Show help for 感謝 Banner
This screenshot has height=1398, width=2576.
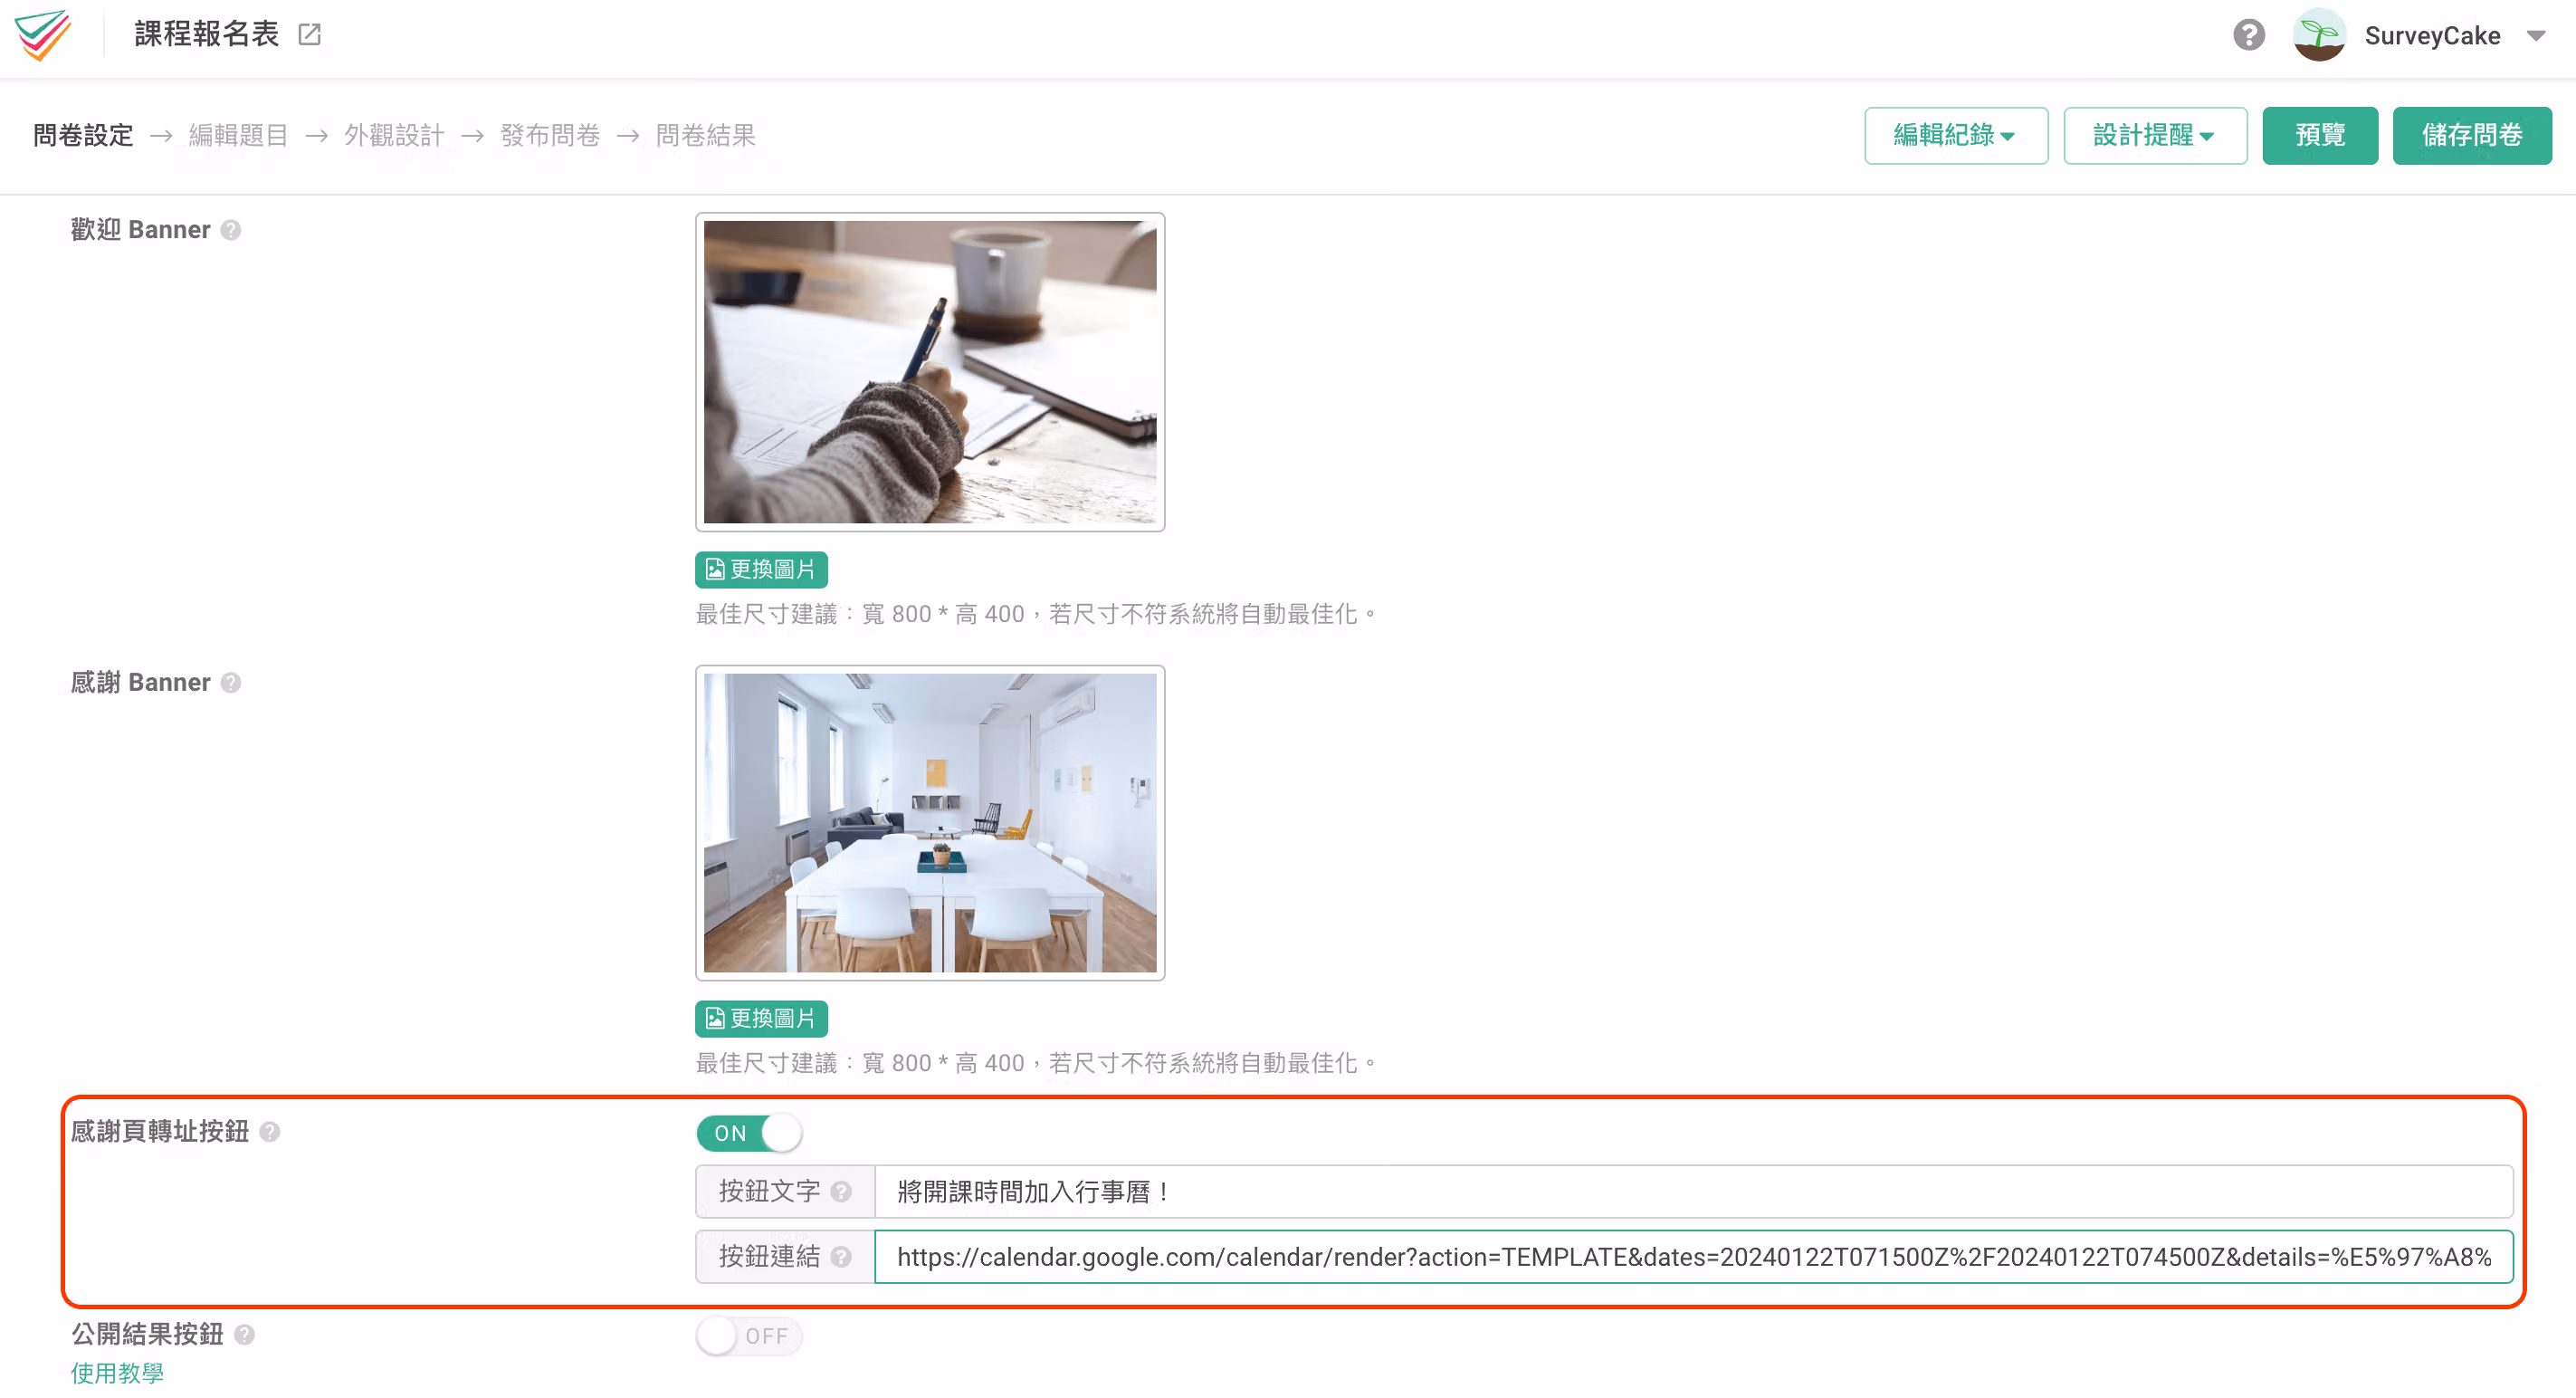[231, 682]
